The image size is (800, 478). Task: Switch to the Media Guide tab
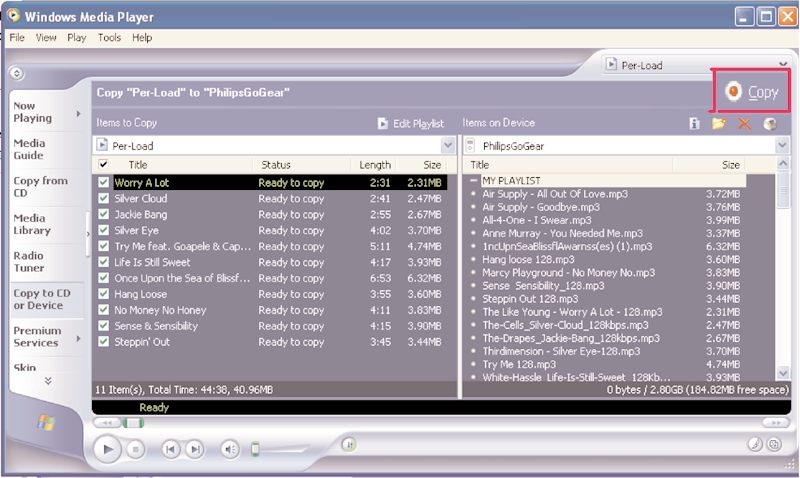[x=45, y=149]
